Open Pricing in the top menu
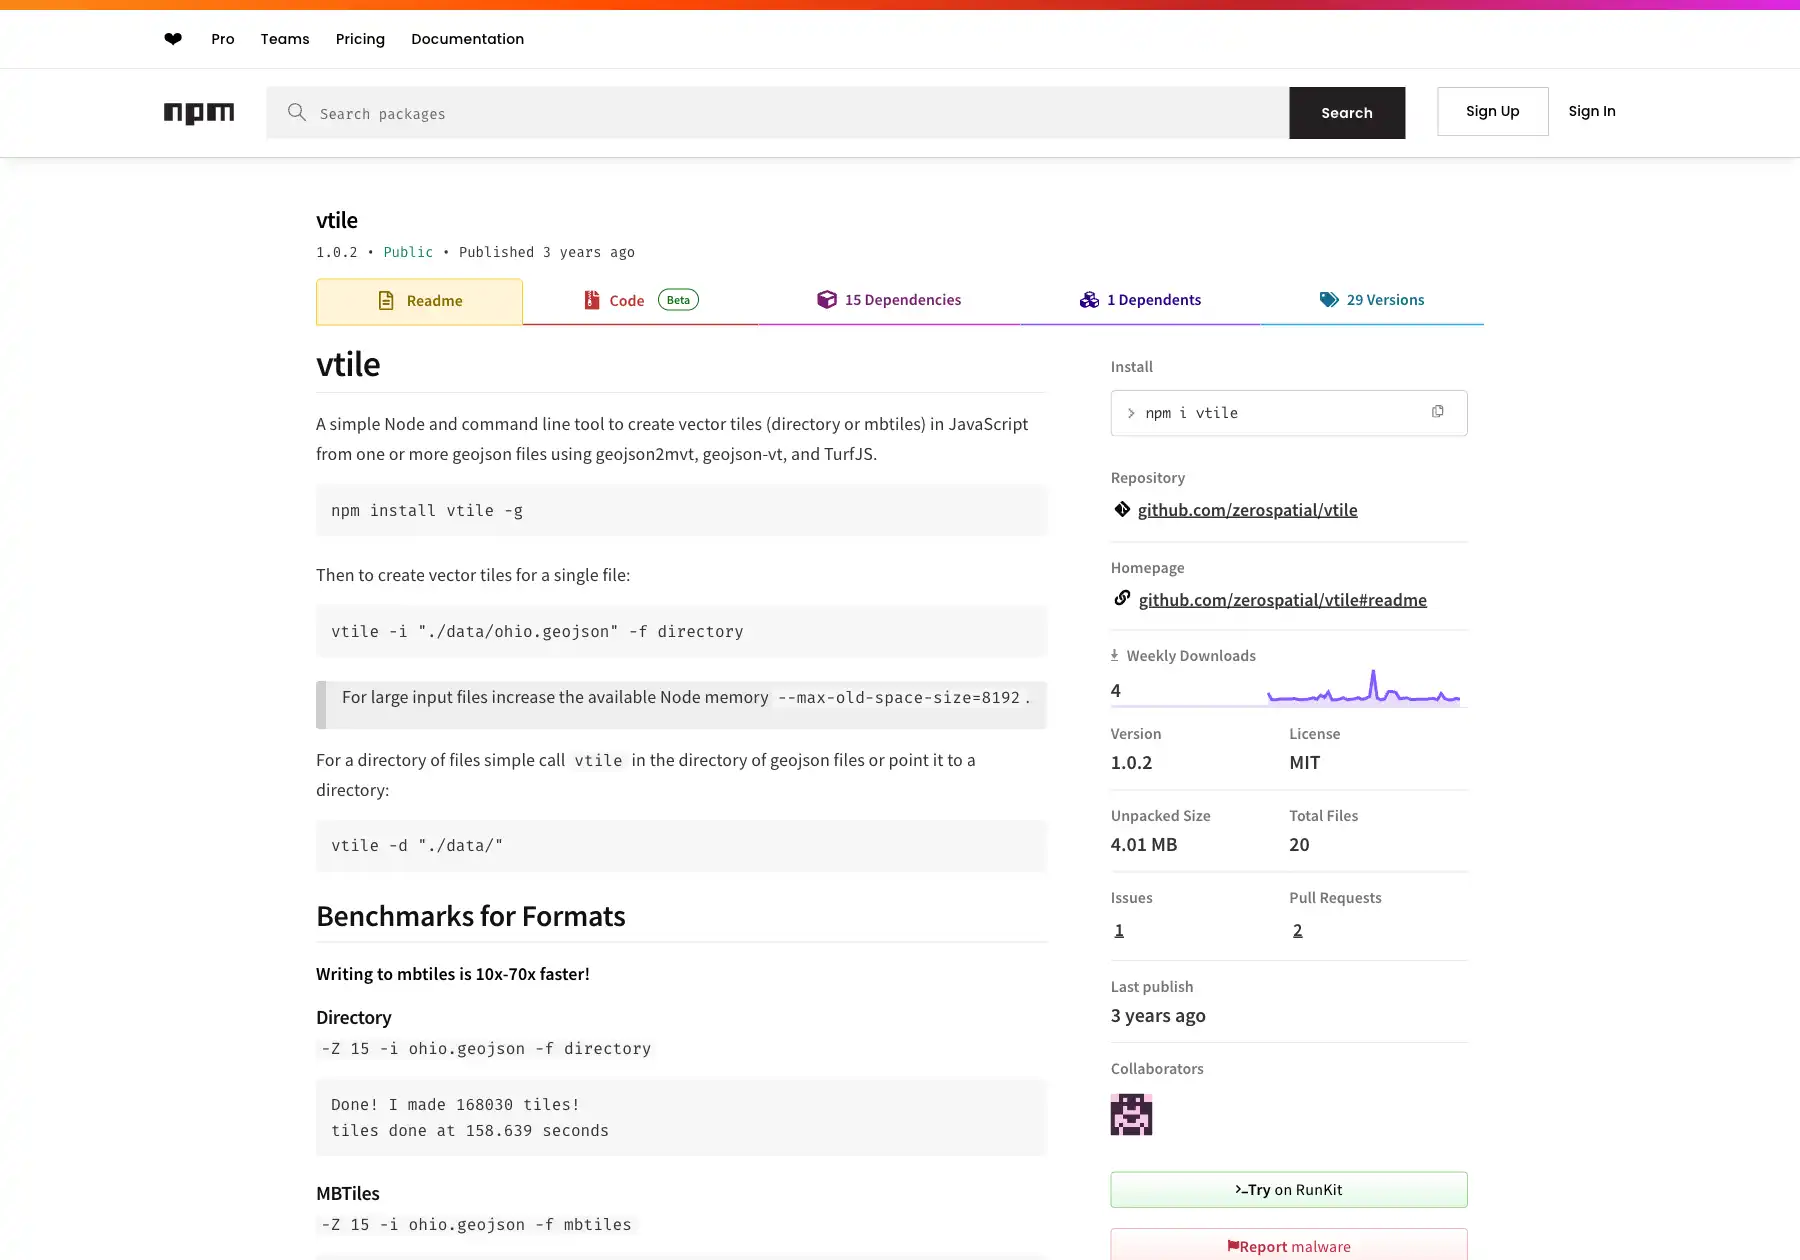Screen dimensions: 1800x1260 point(360,39)
